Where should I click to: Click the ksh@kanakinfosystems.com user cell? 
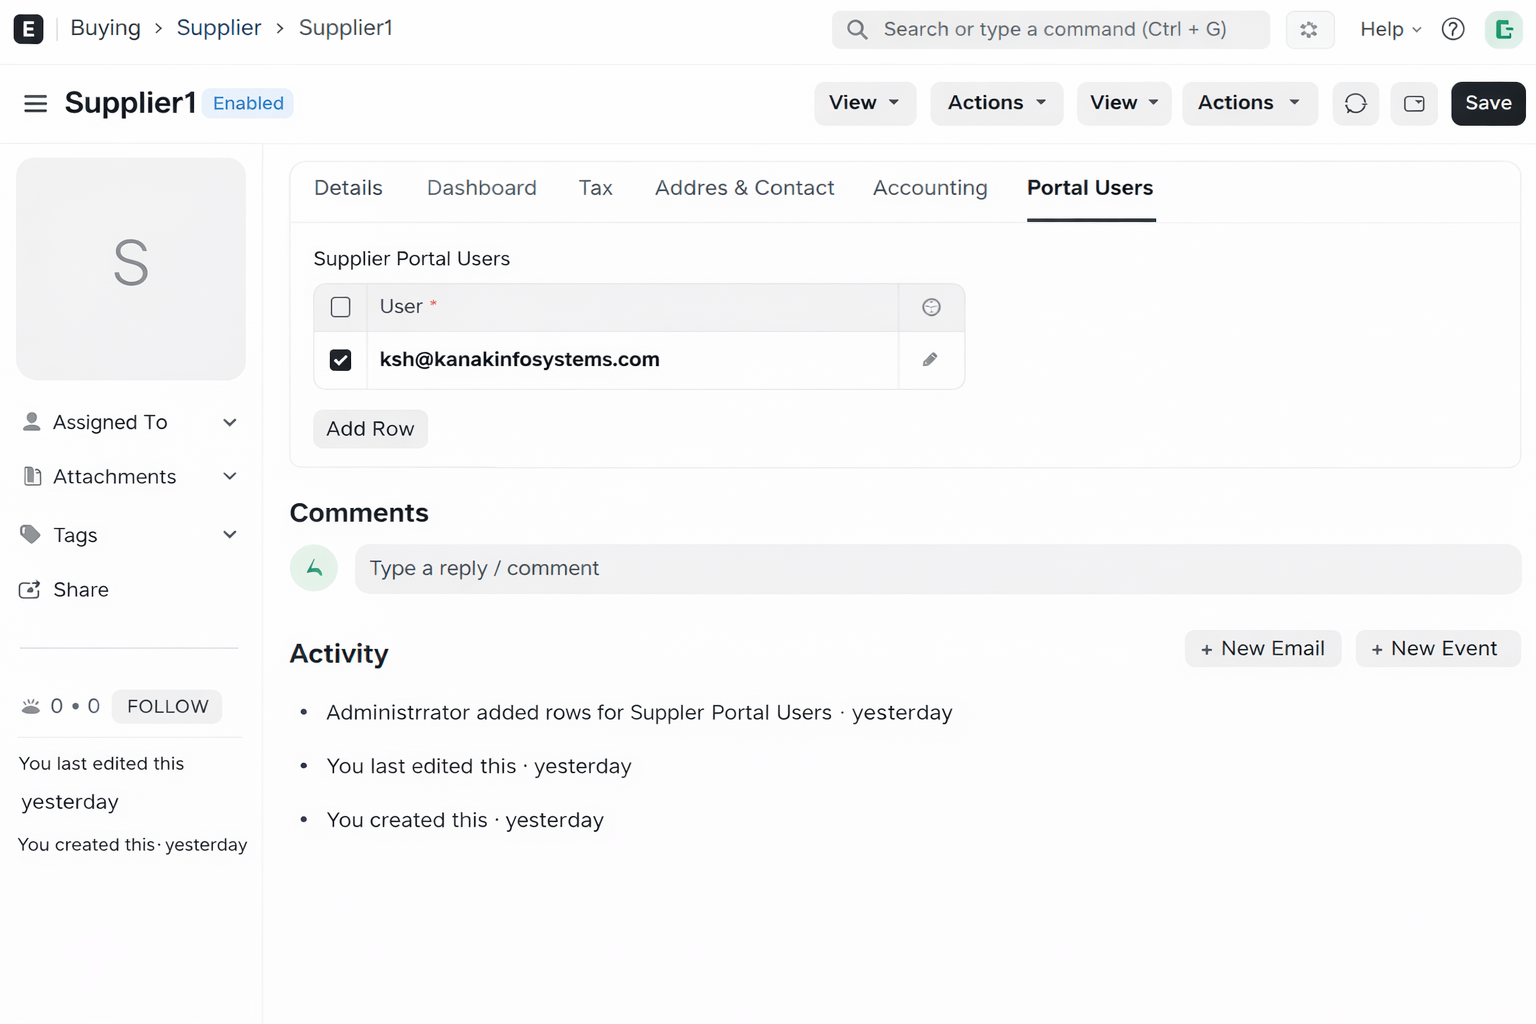click(632, 360)
